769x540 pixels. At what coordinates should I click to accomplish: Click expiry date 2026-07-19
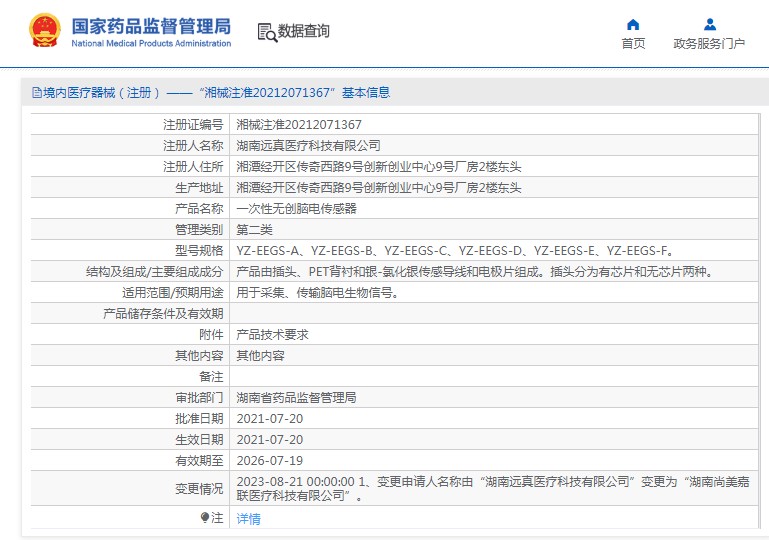click(270, 461)
